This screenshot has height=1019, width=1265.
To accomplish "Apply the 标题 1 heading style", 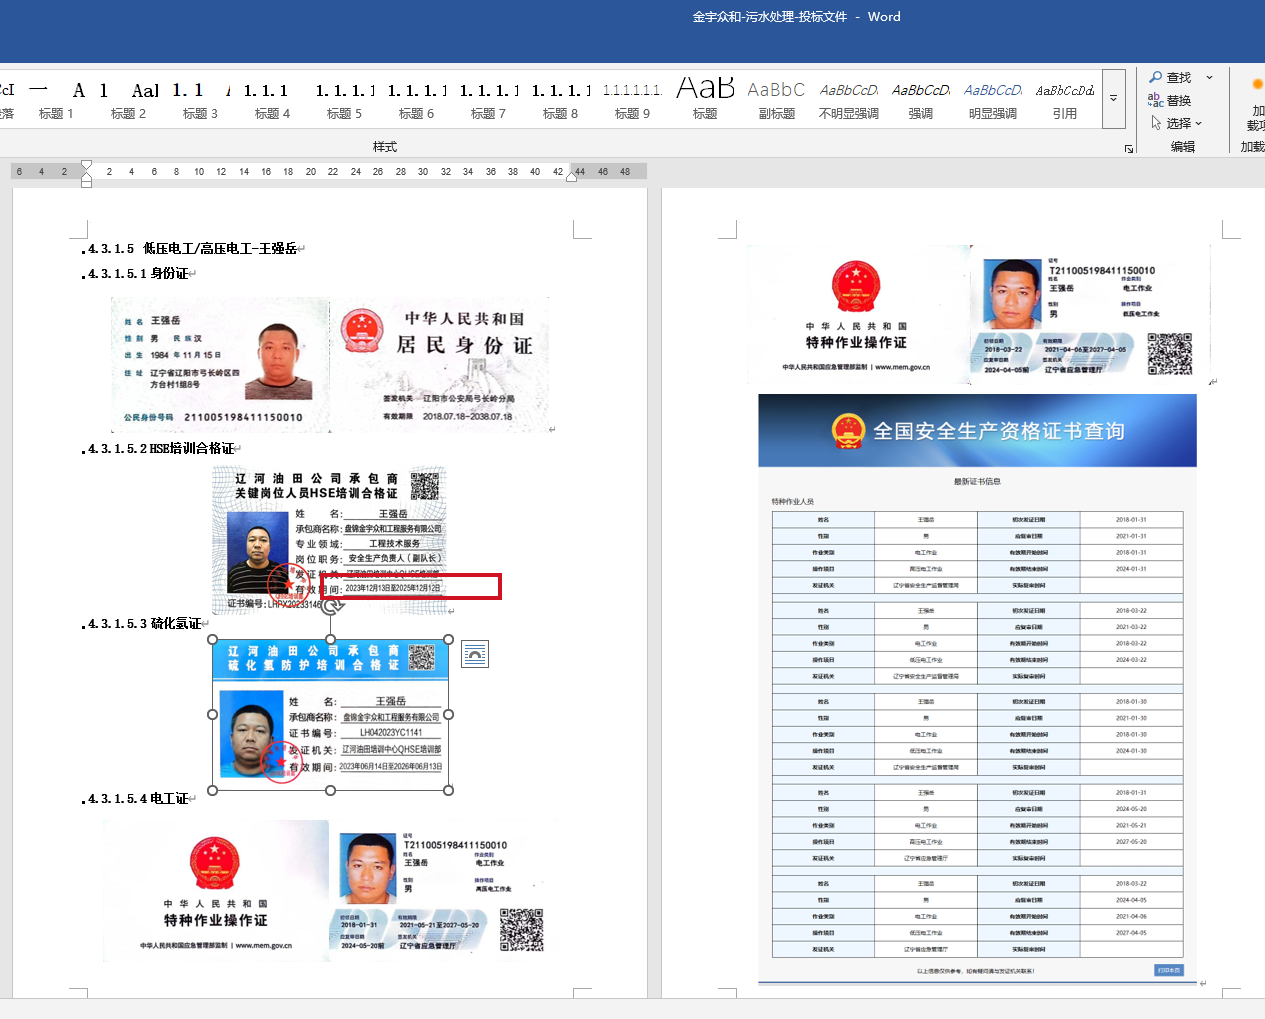I will 56,100.
